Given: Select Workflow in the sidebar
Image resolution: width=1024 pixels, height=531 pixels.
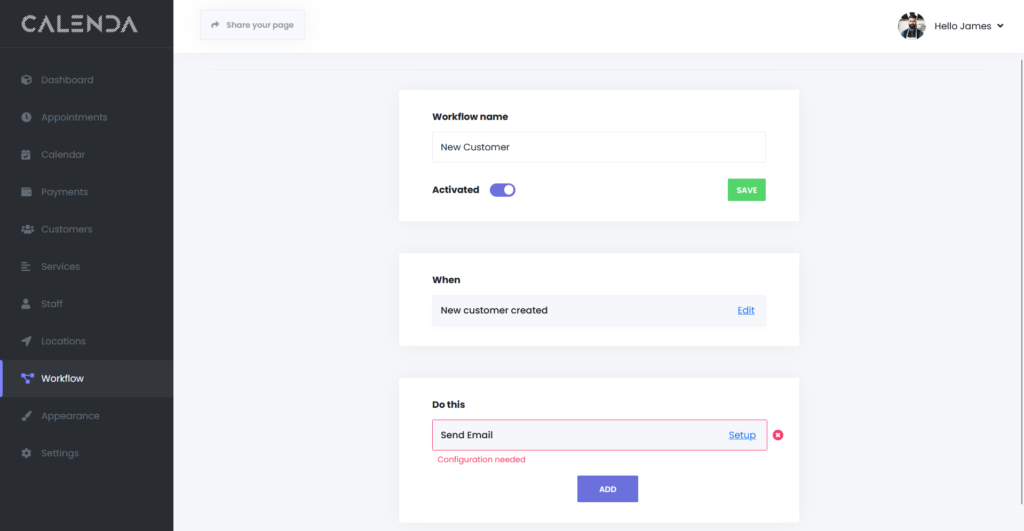Looking at the screenshot, I should (x=62, y=379).
